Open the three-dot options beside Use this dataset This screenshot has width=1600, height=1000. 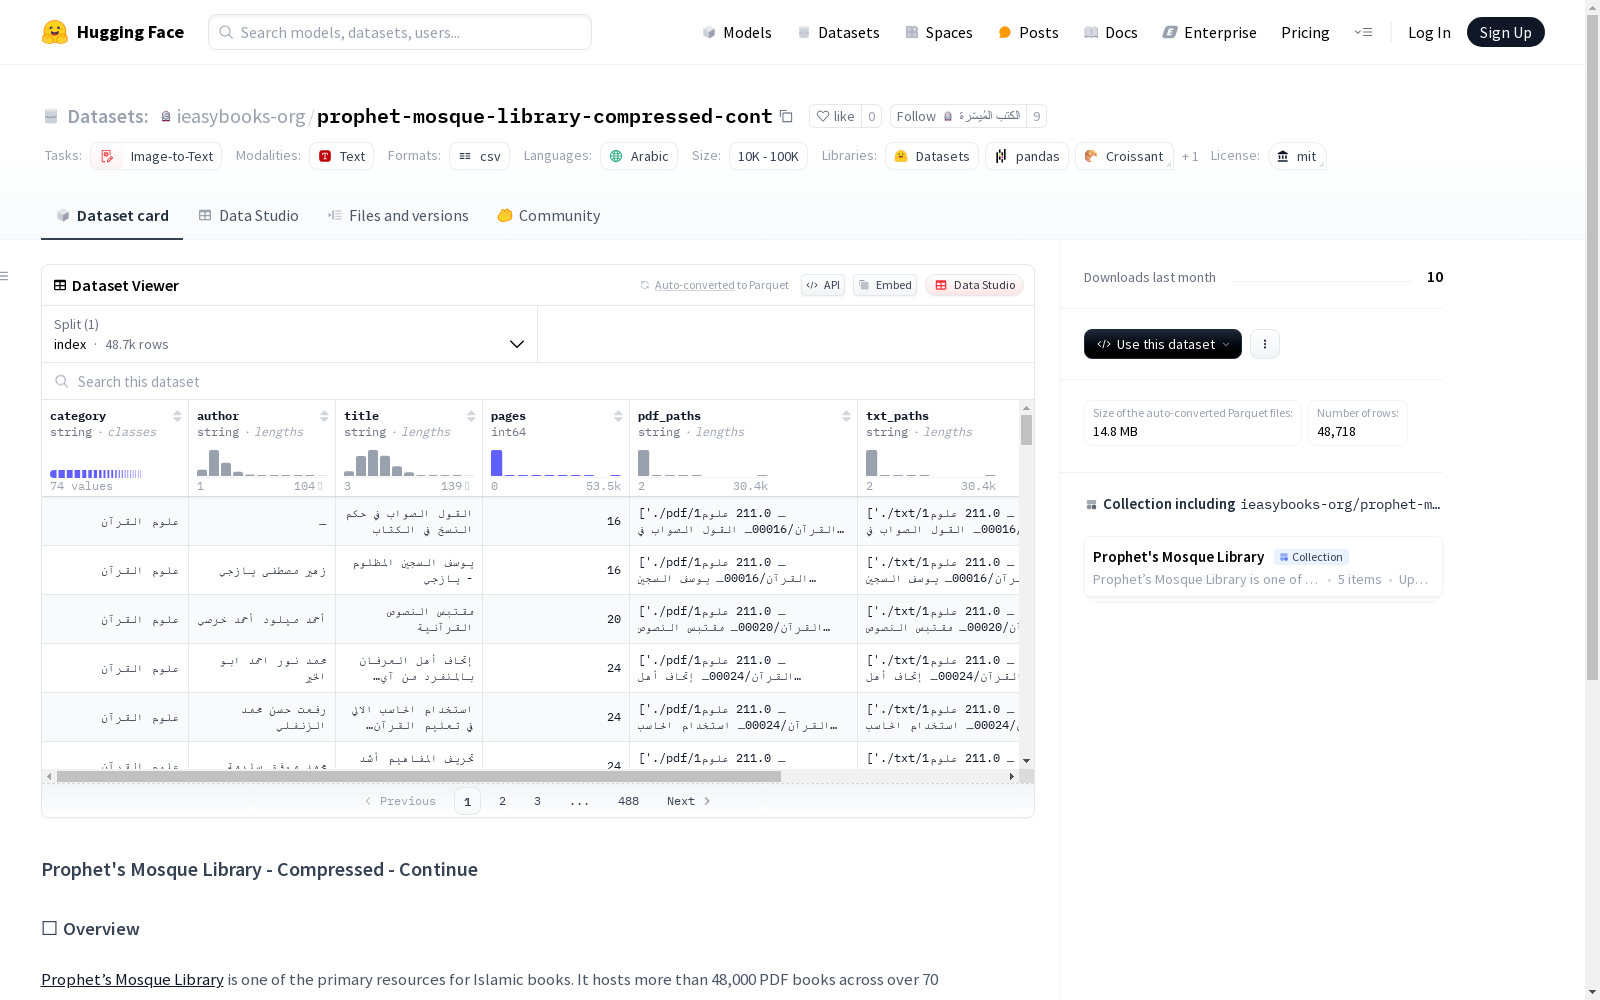[x=1265, y=344]
